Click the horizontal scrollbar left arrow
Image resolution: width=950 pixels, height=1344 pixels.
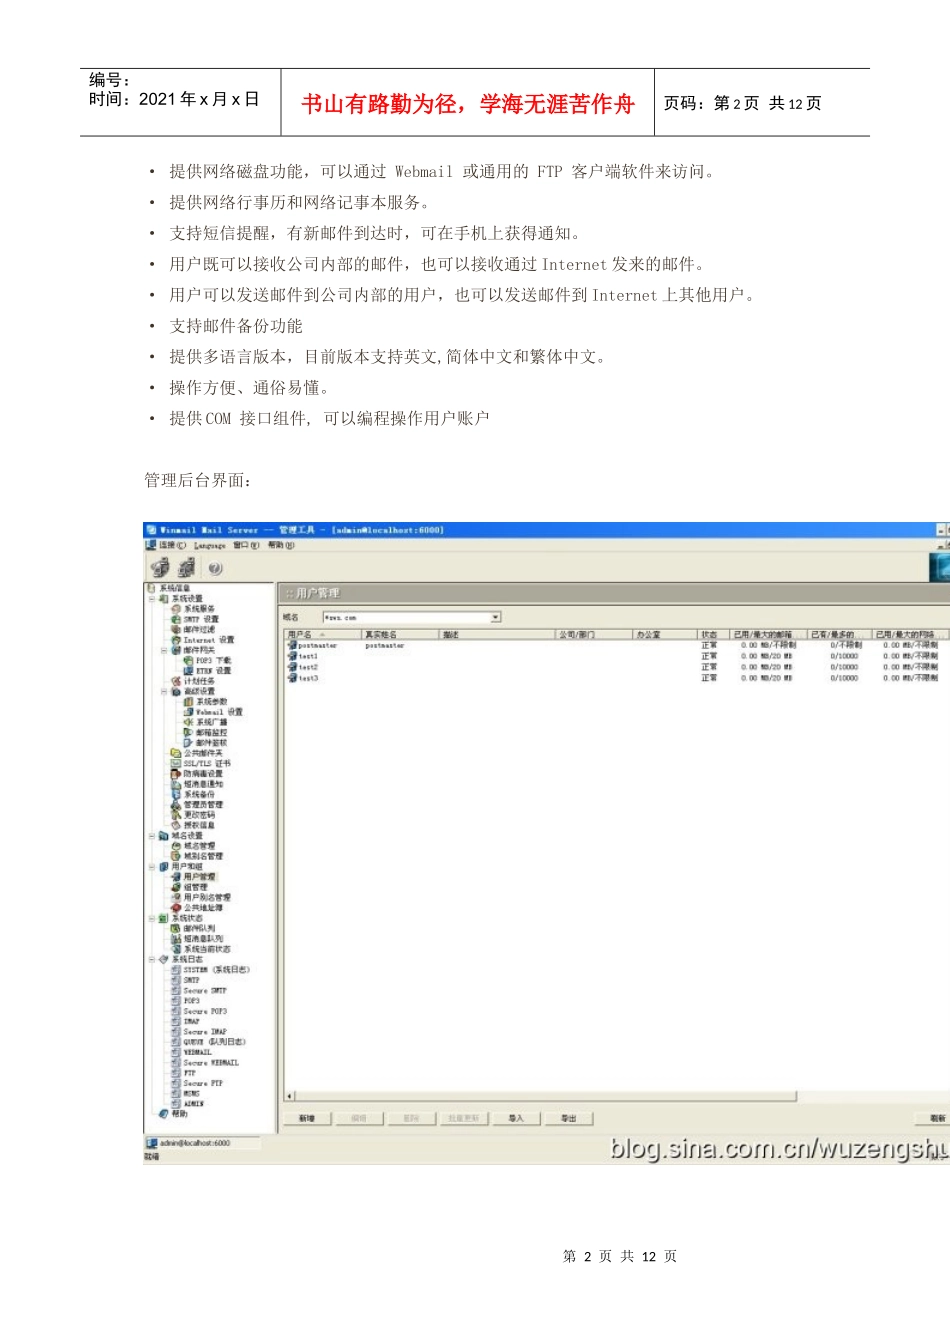(x=290, y=1096)
